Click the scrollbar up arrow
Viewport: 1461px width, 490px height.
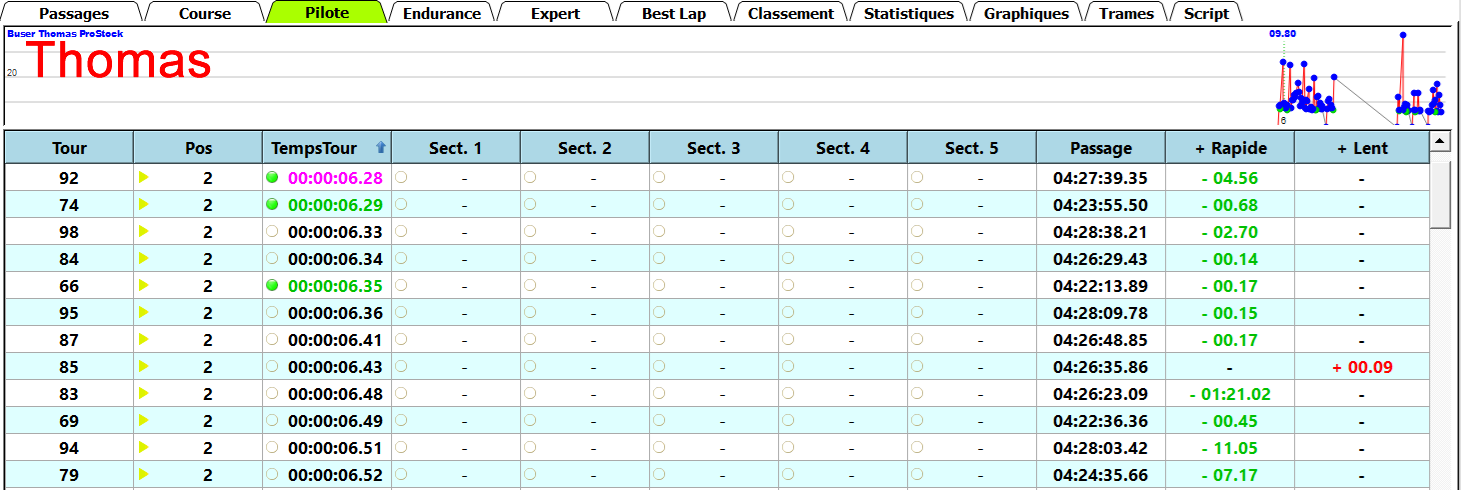coord(1440,141)
